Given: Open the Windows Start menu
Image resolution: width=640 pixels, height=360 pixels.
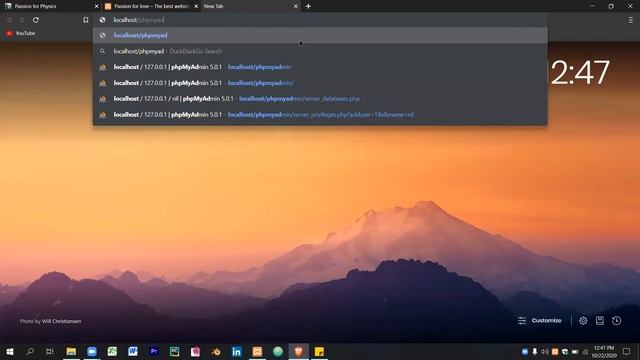Looking at the screenshot, I should click(9, 351).
